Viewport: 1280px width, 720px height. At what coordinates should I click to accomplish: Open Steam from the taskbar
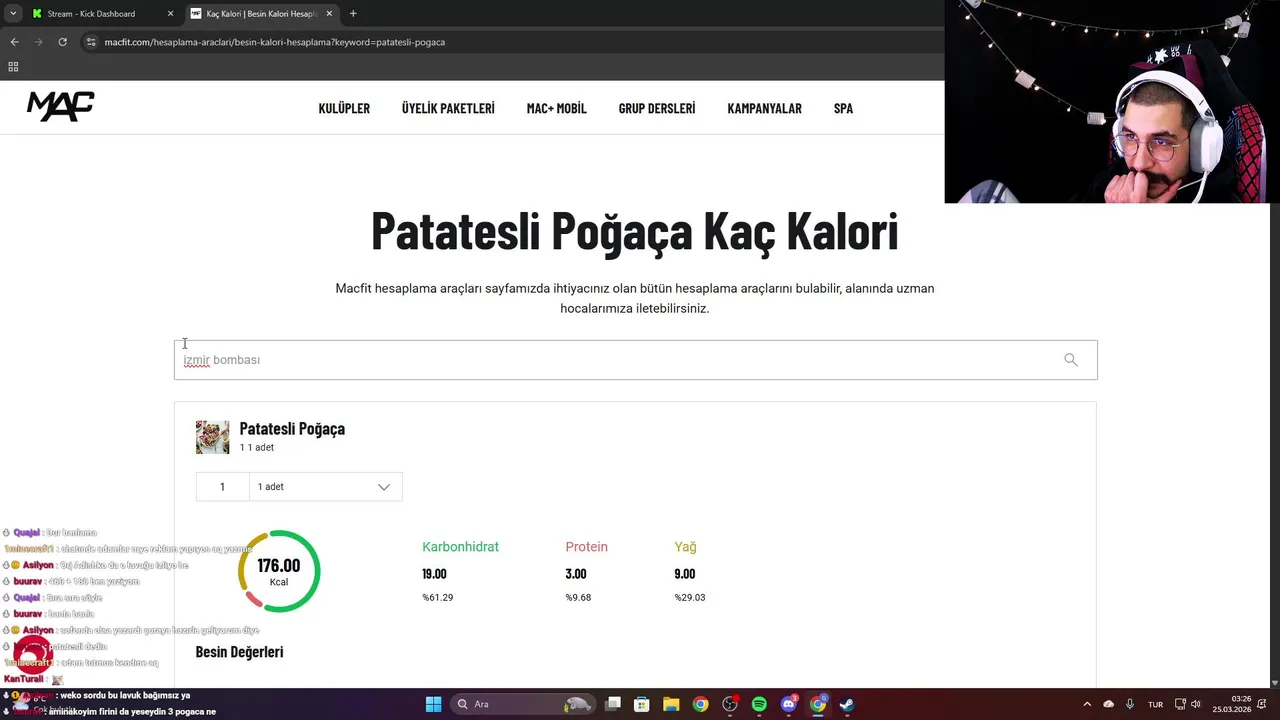click(x=847, y=704)
